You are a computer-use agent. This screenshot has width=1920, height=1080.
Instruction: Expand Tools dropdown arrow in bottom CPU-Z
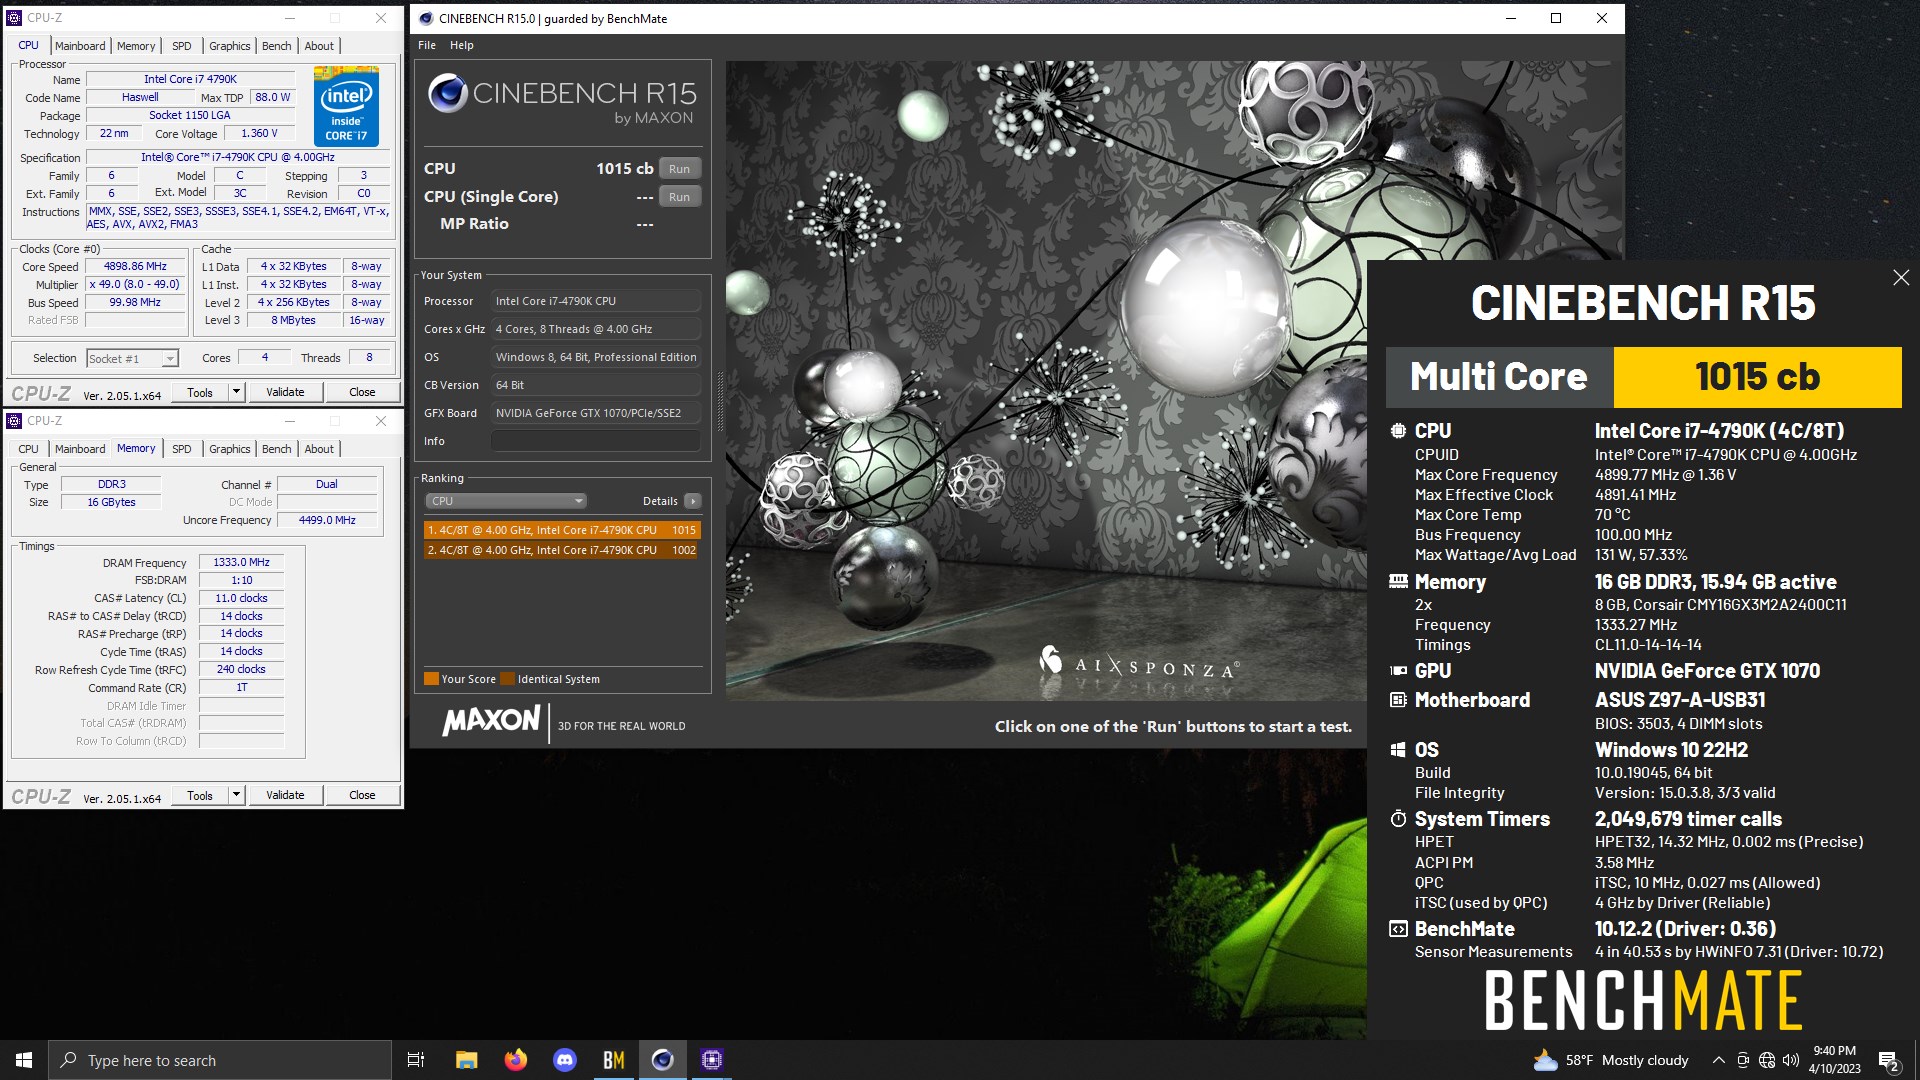(237, 795)
